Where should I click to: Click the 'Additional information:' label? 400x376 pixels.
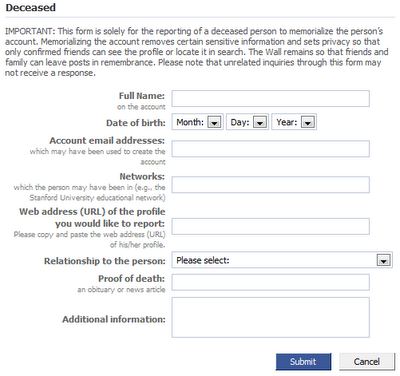click(x=114, y=319)
